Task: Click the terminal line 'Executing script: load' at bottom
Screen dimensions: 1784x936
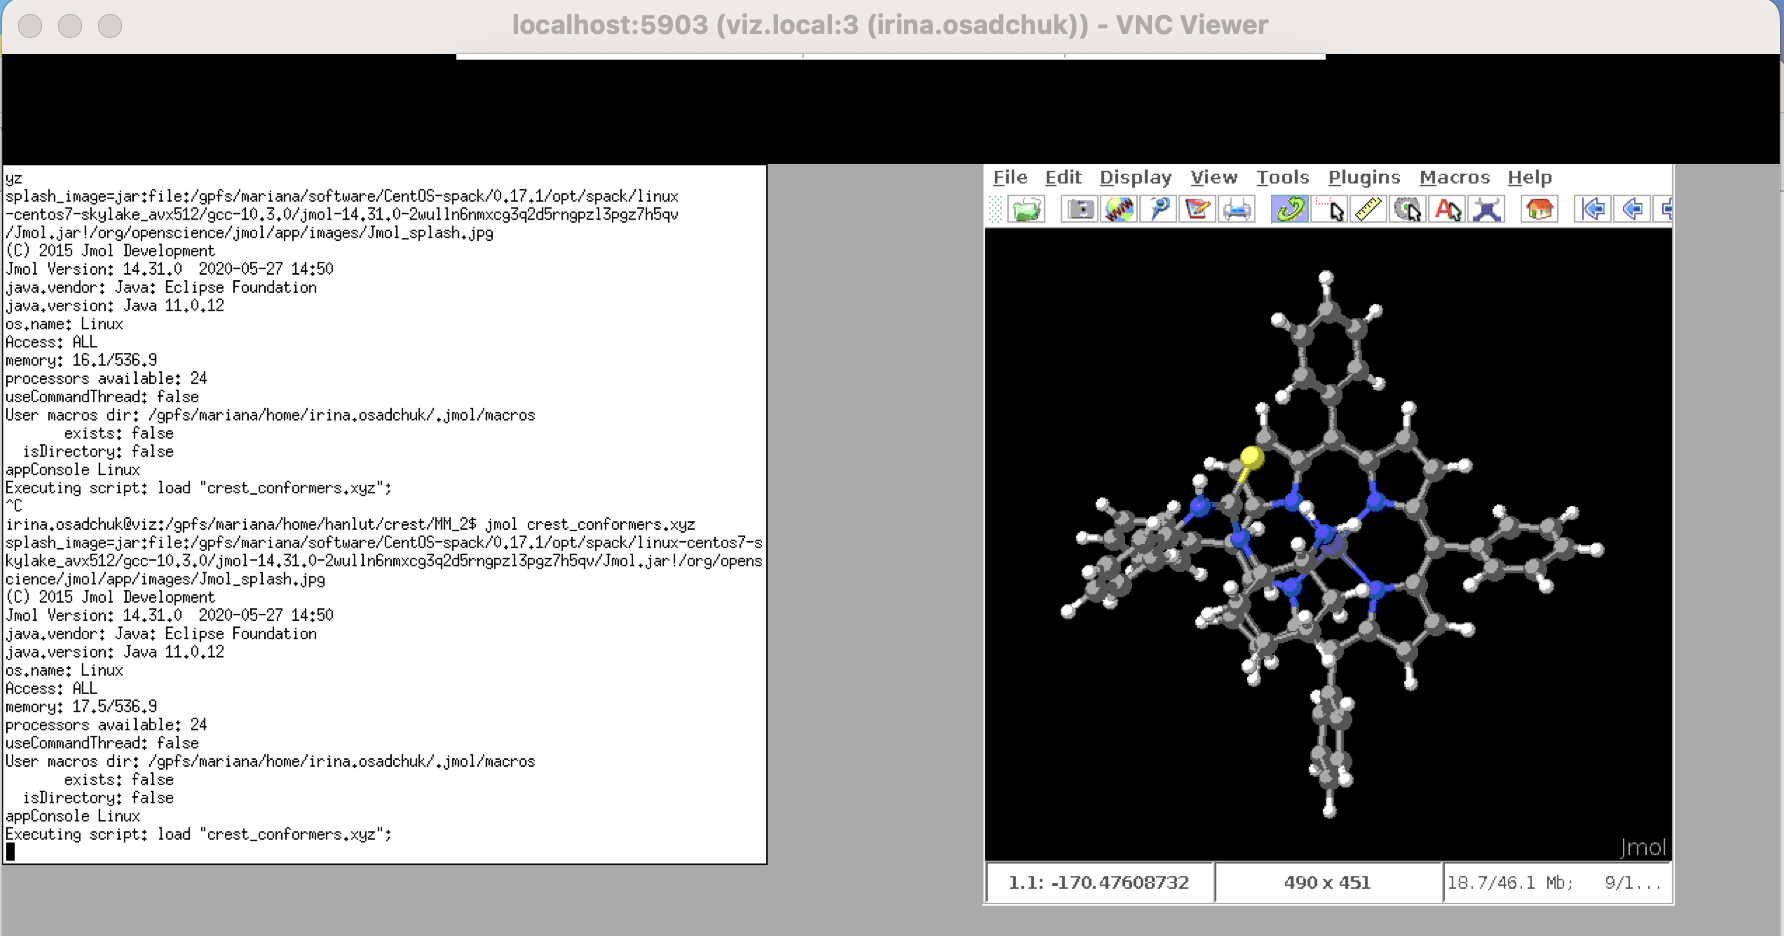Action: click(199, 834)
